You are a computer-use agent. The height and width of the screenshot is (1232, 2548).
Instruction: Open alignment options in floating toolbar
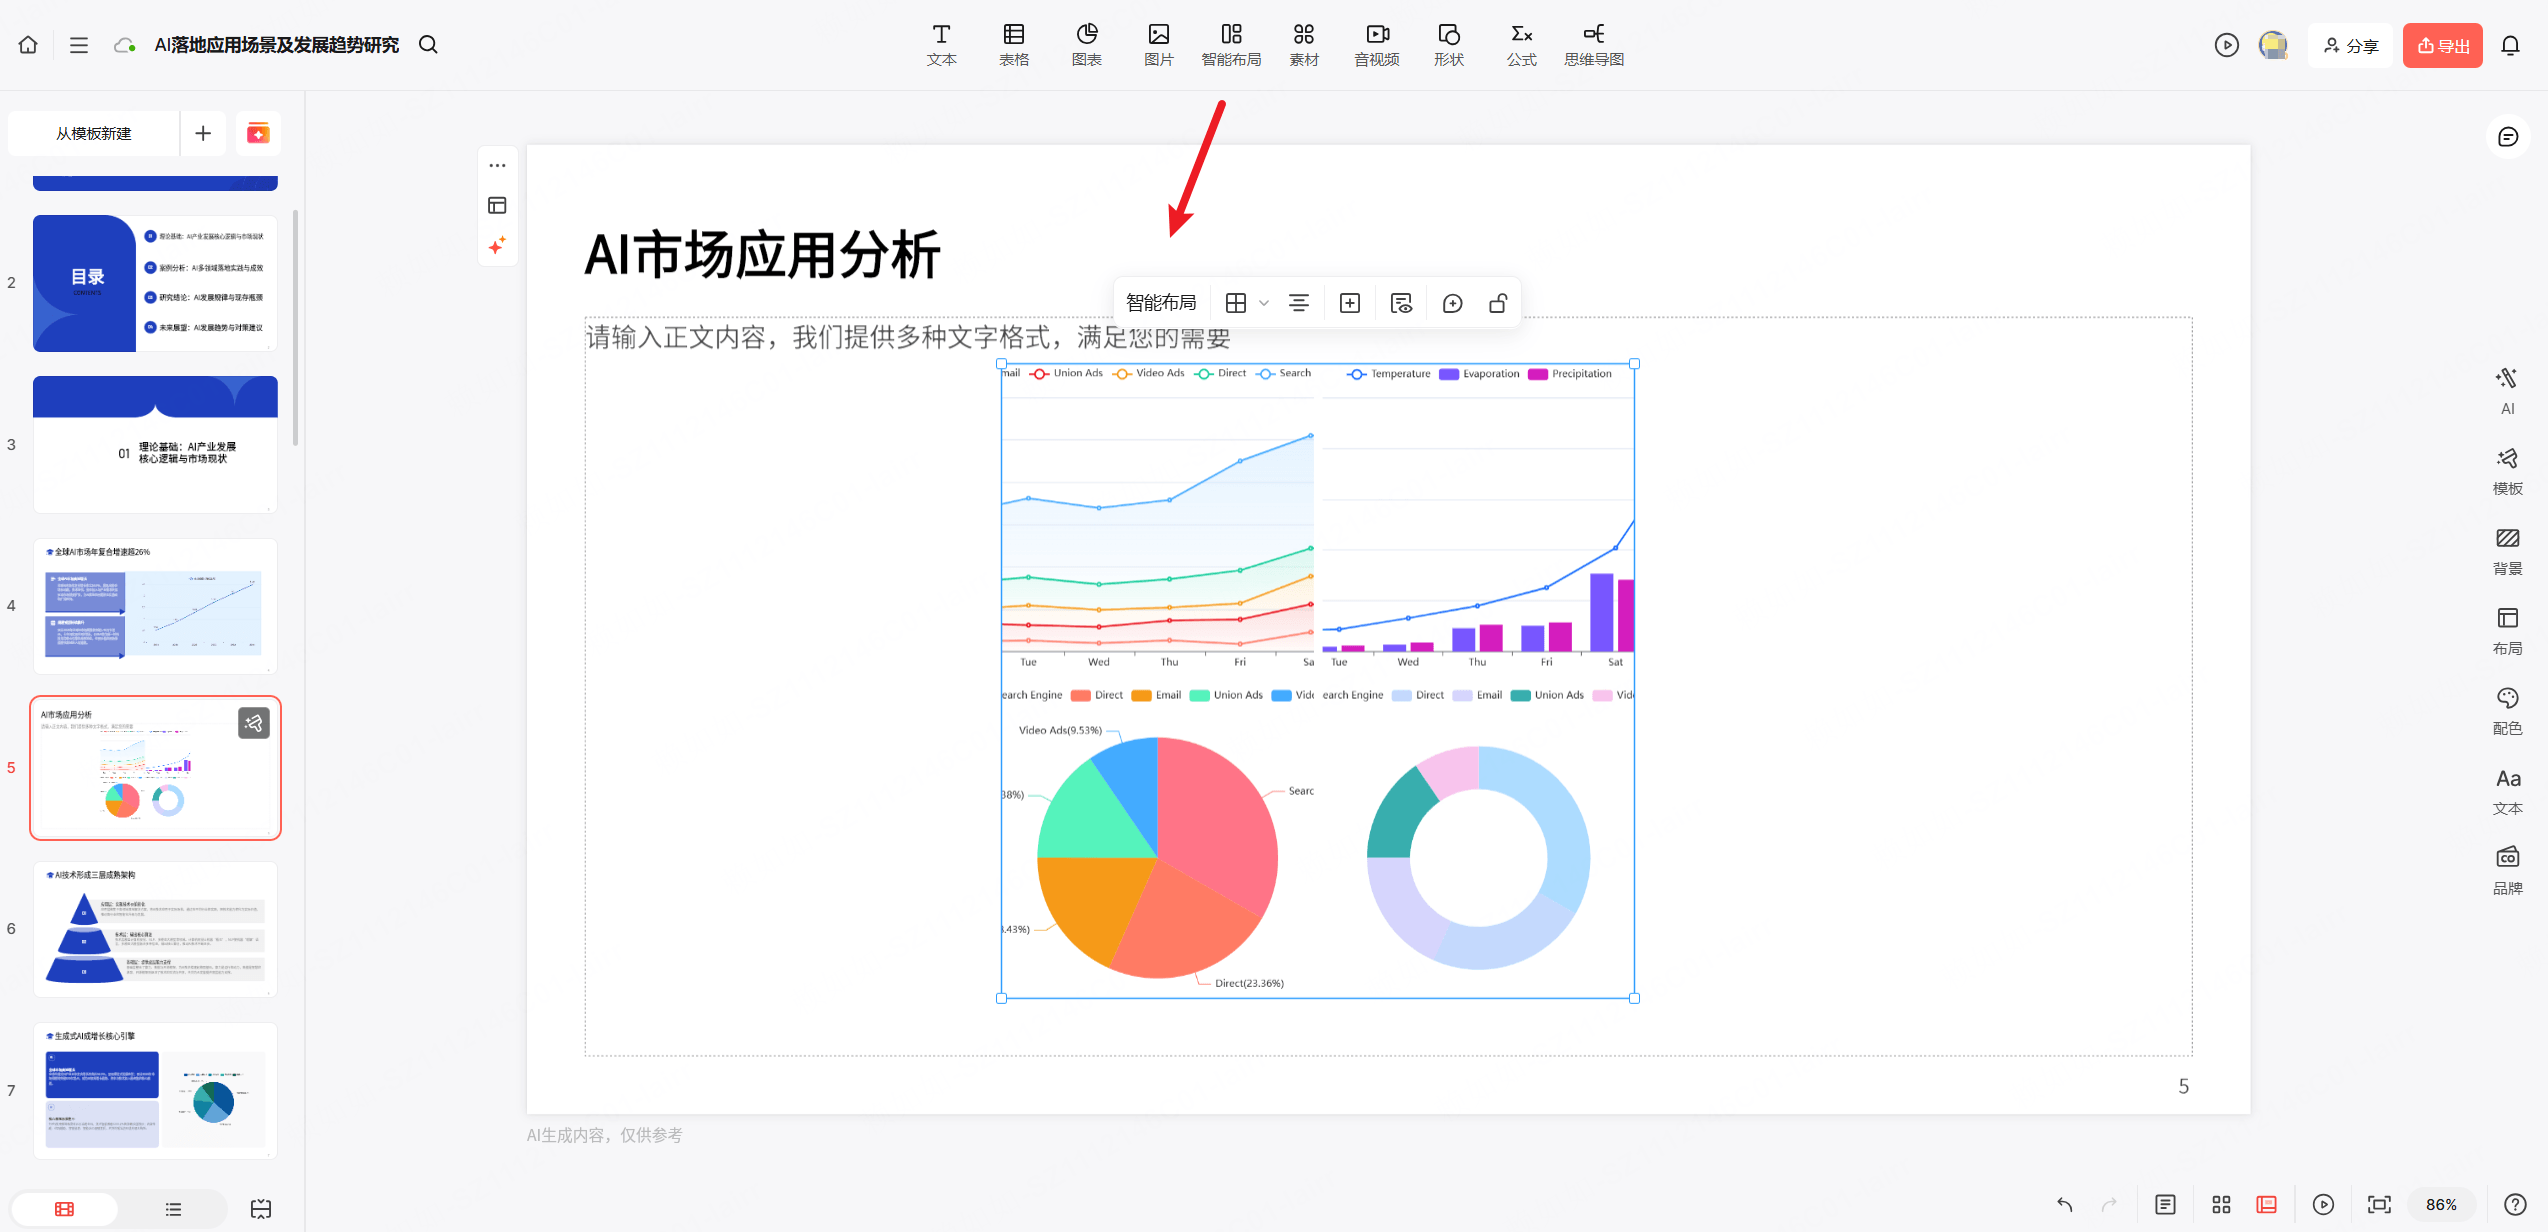[x=1299, y=303]
